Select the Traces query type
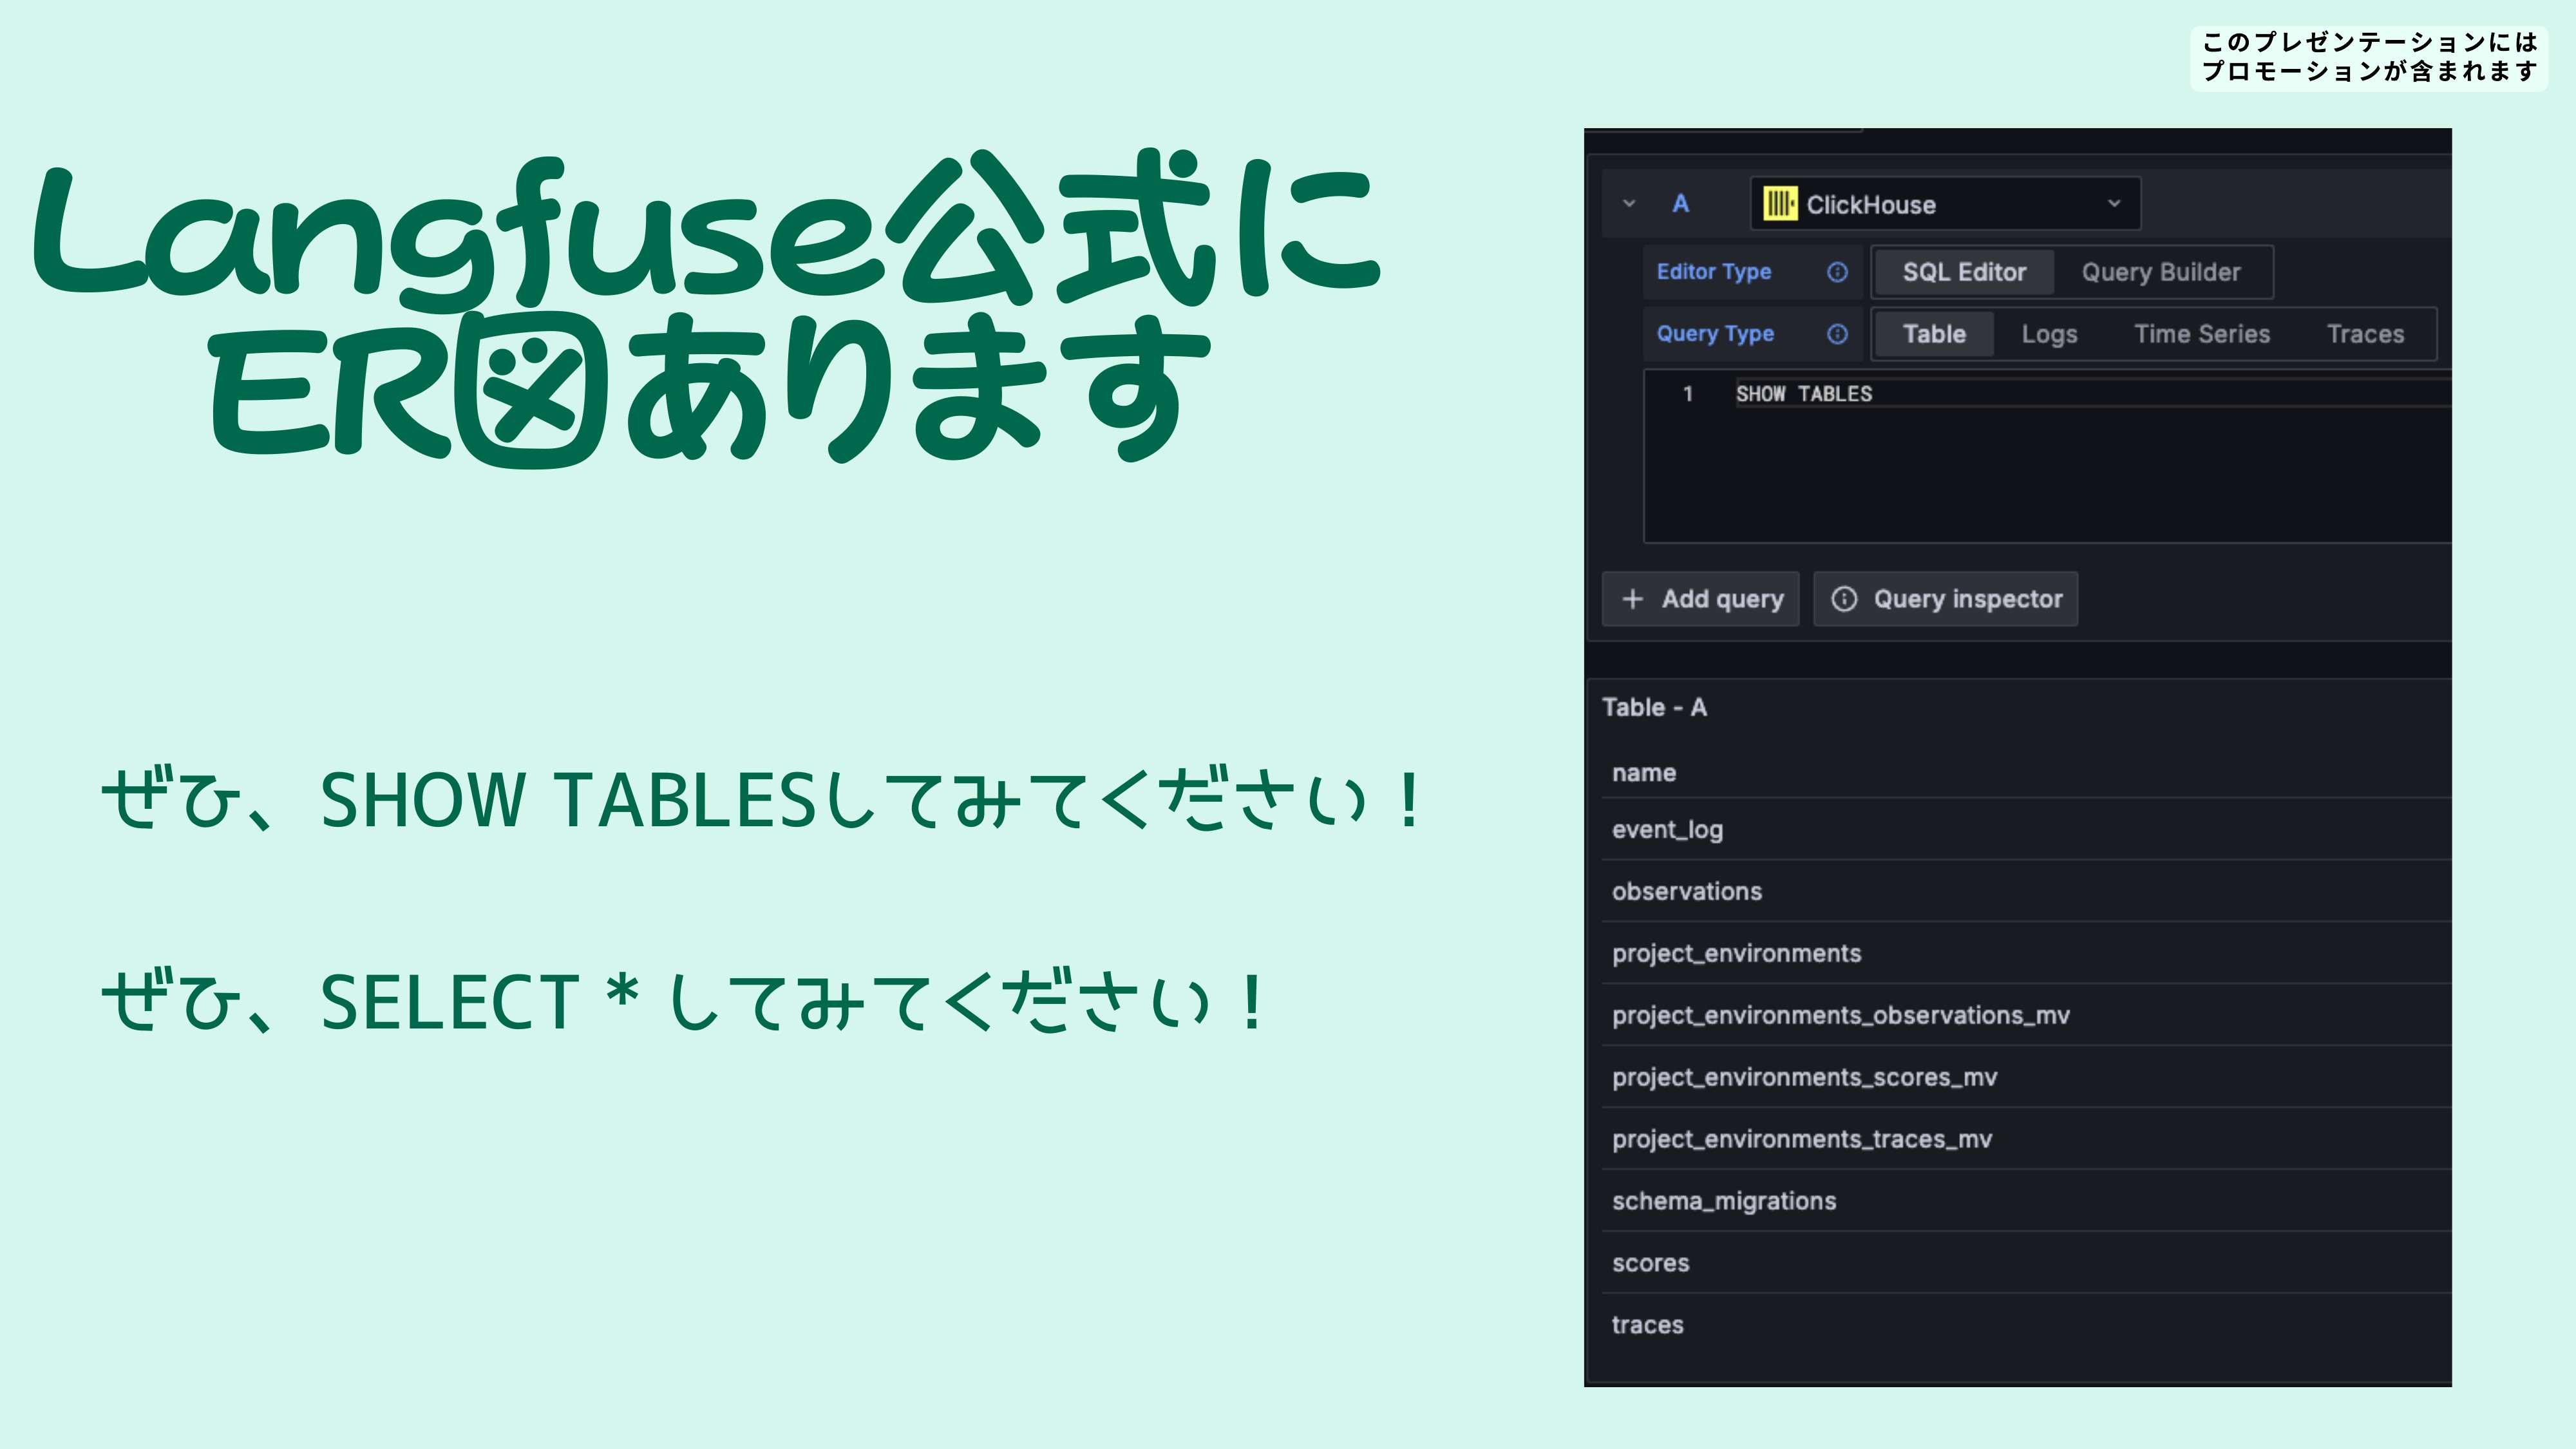Screen dimensions: 2576x1449 (2365, 334)
